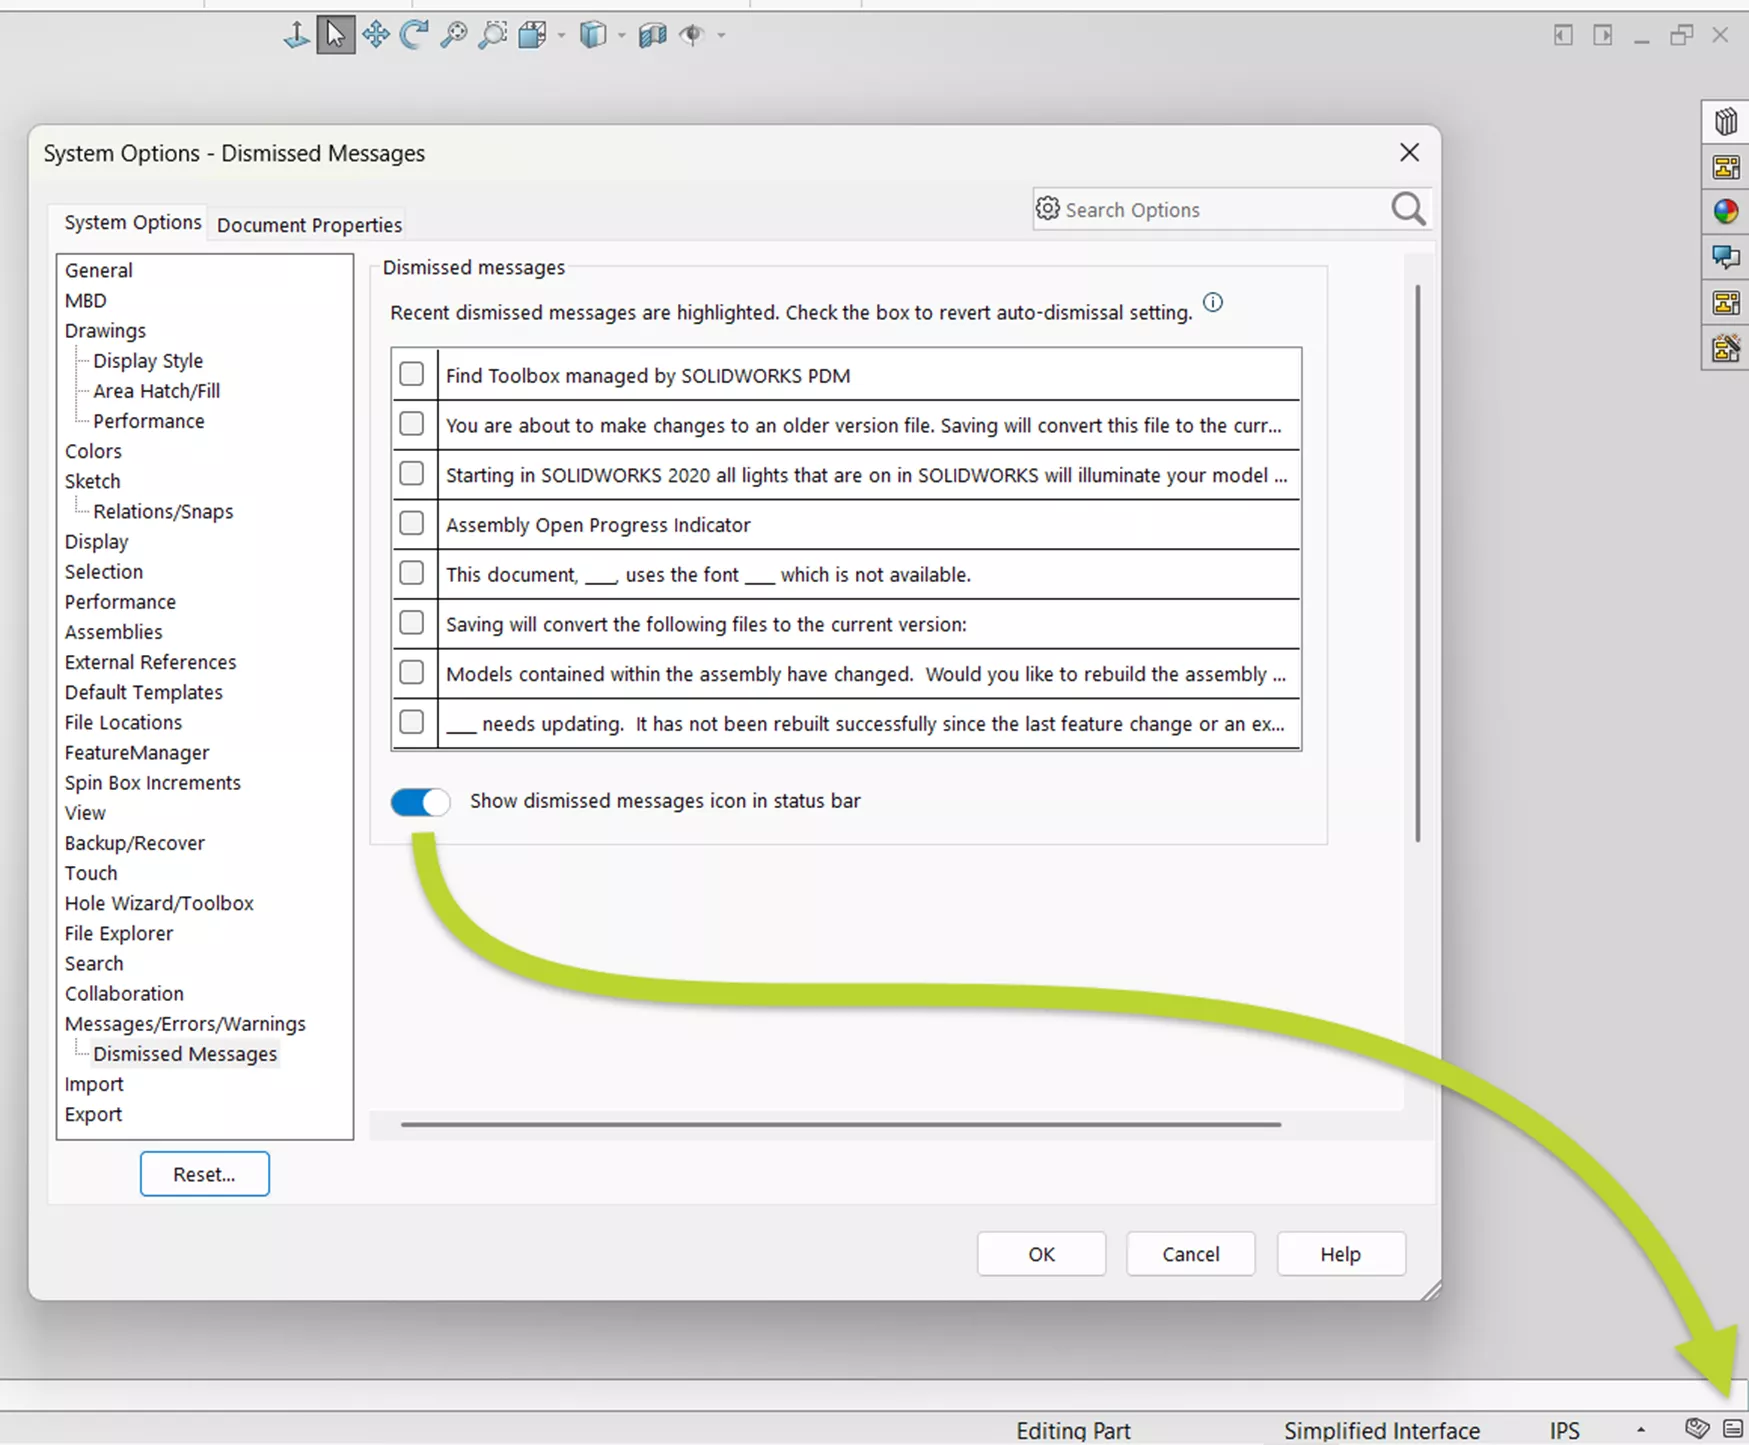Image resolution: width=1749 pixels, height=1445 pixels.
Task: Open the IPS unit system dropdown
Action: (x=1641, y=1430)
